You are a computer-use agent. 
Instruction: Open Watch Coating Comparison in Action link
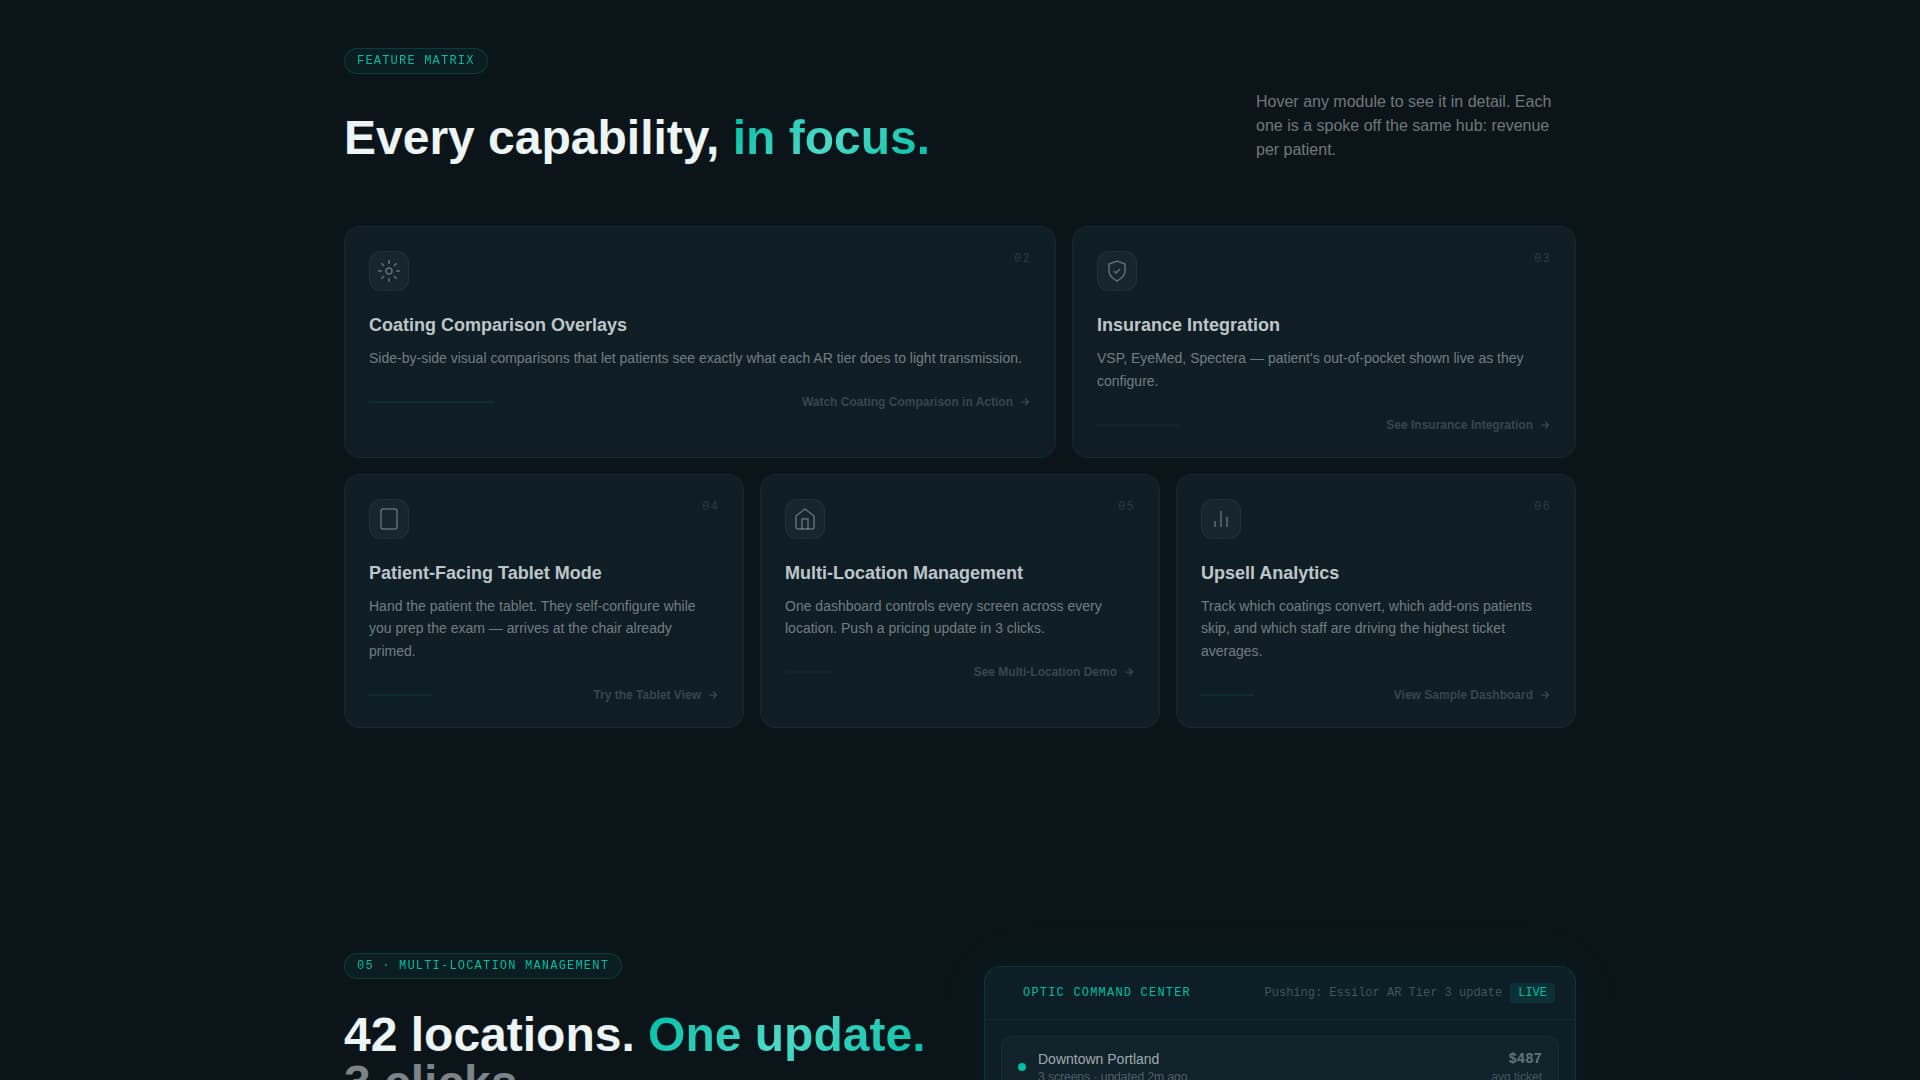pyautogui.click(x=915, y=402)
